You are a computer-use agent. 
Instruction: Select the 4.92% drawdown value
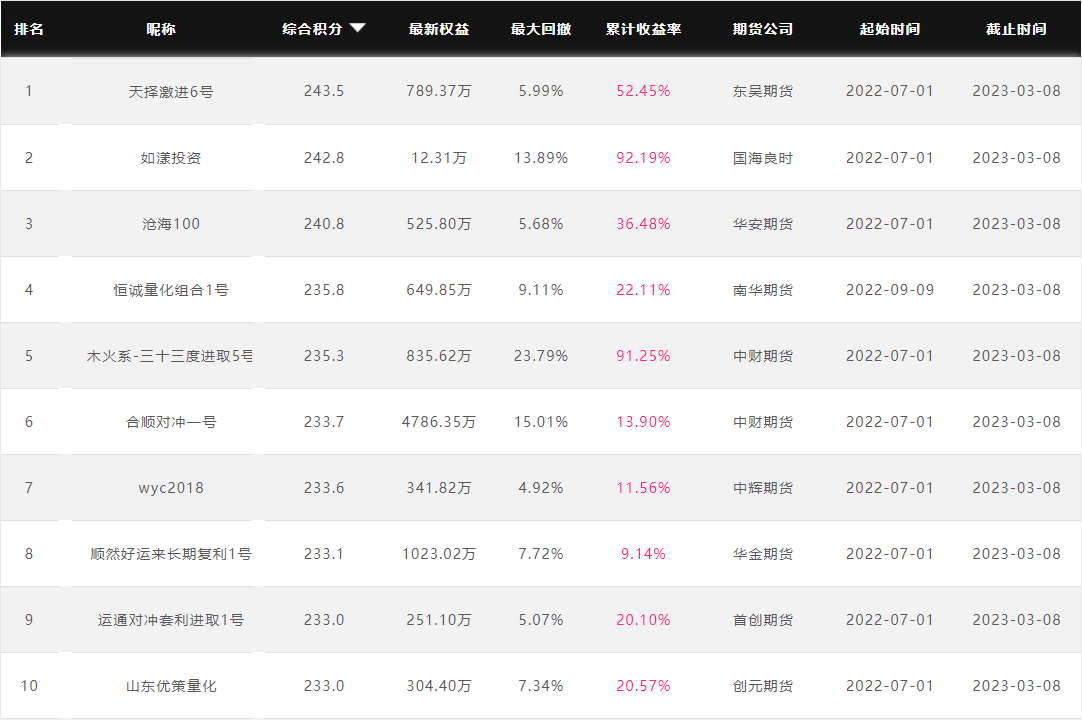(x=541, y=488)
